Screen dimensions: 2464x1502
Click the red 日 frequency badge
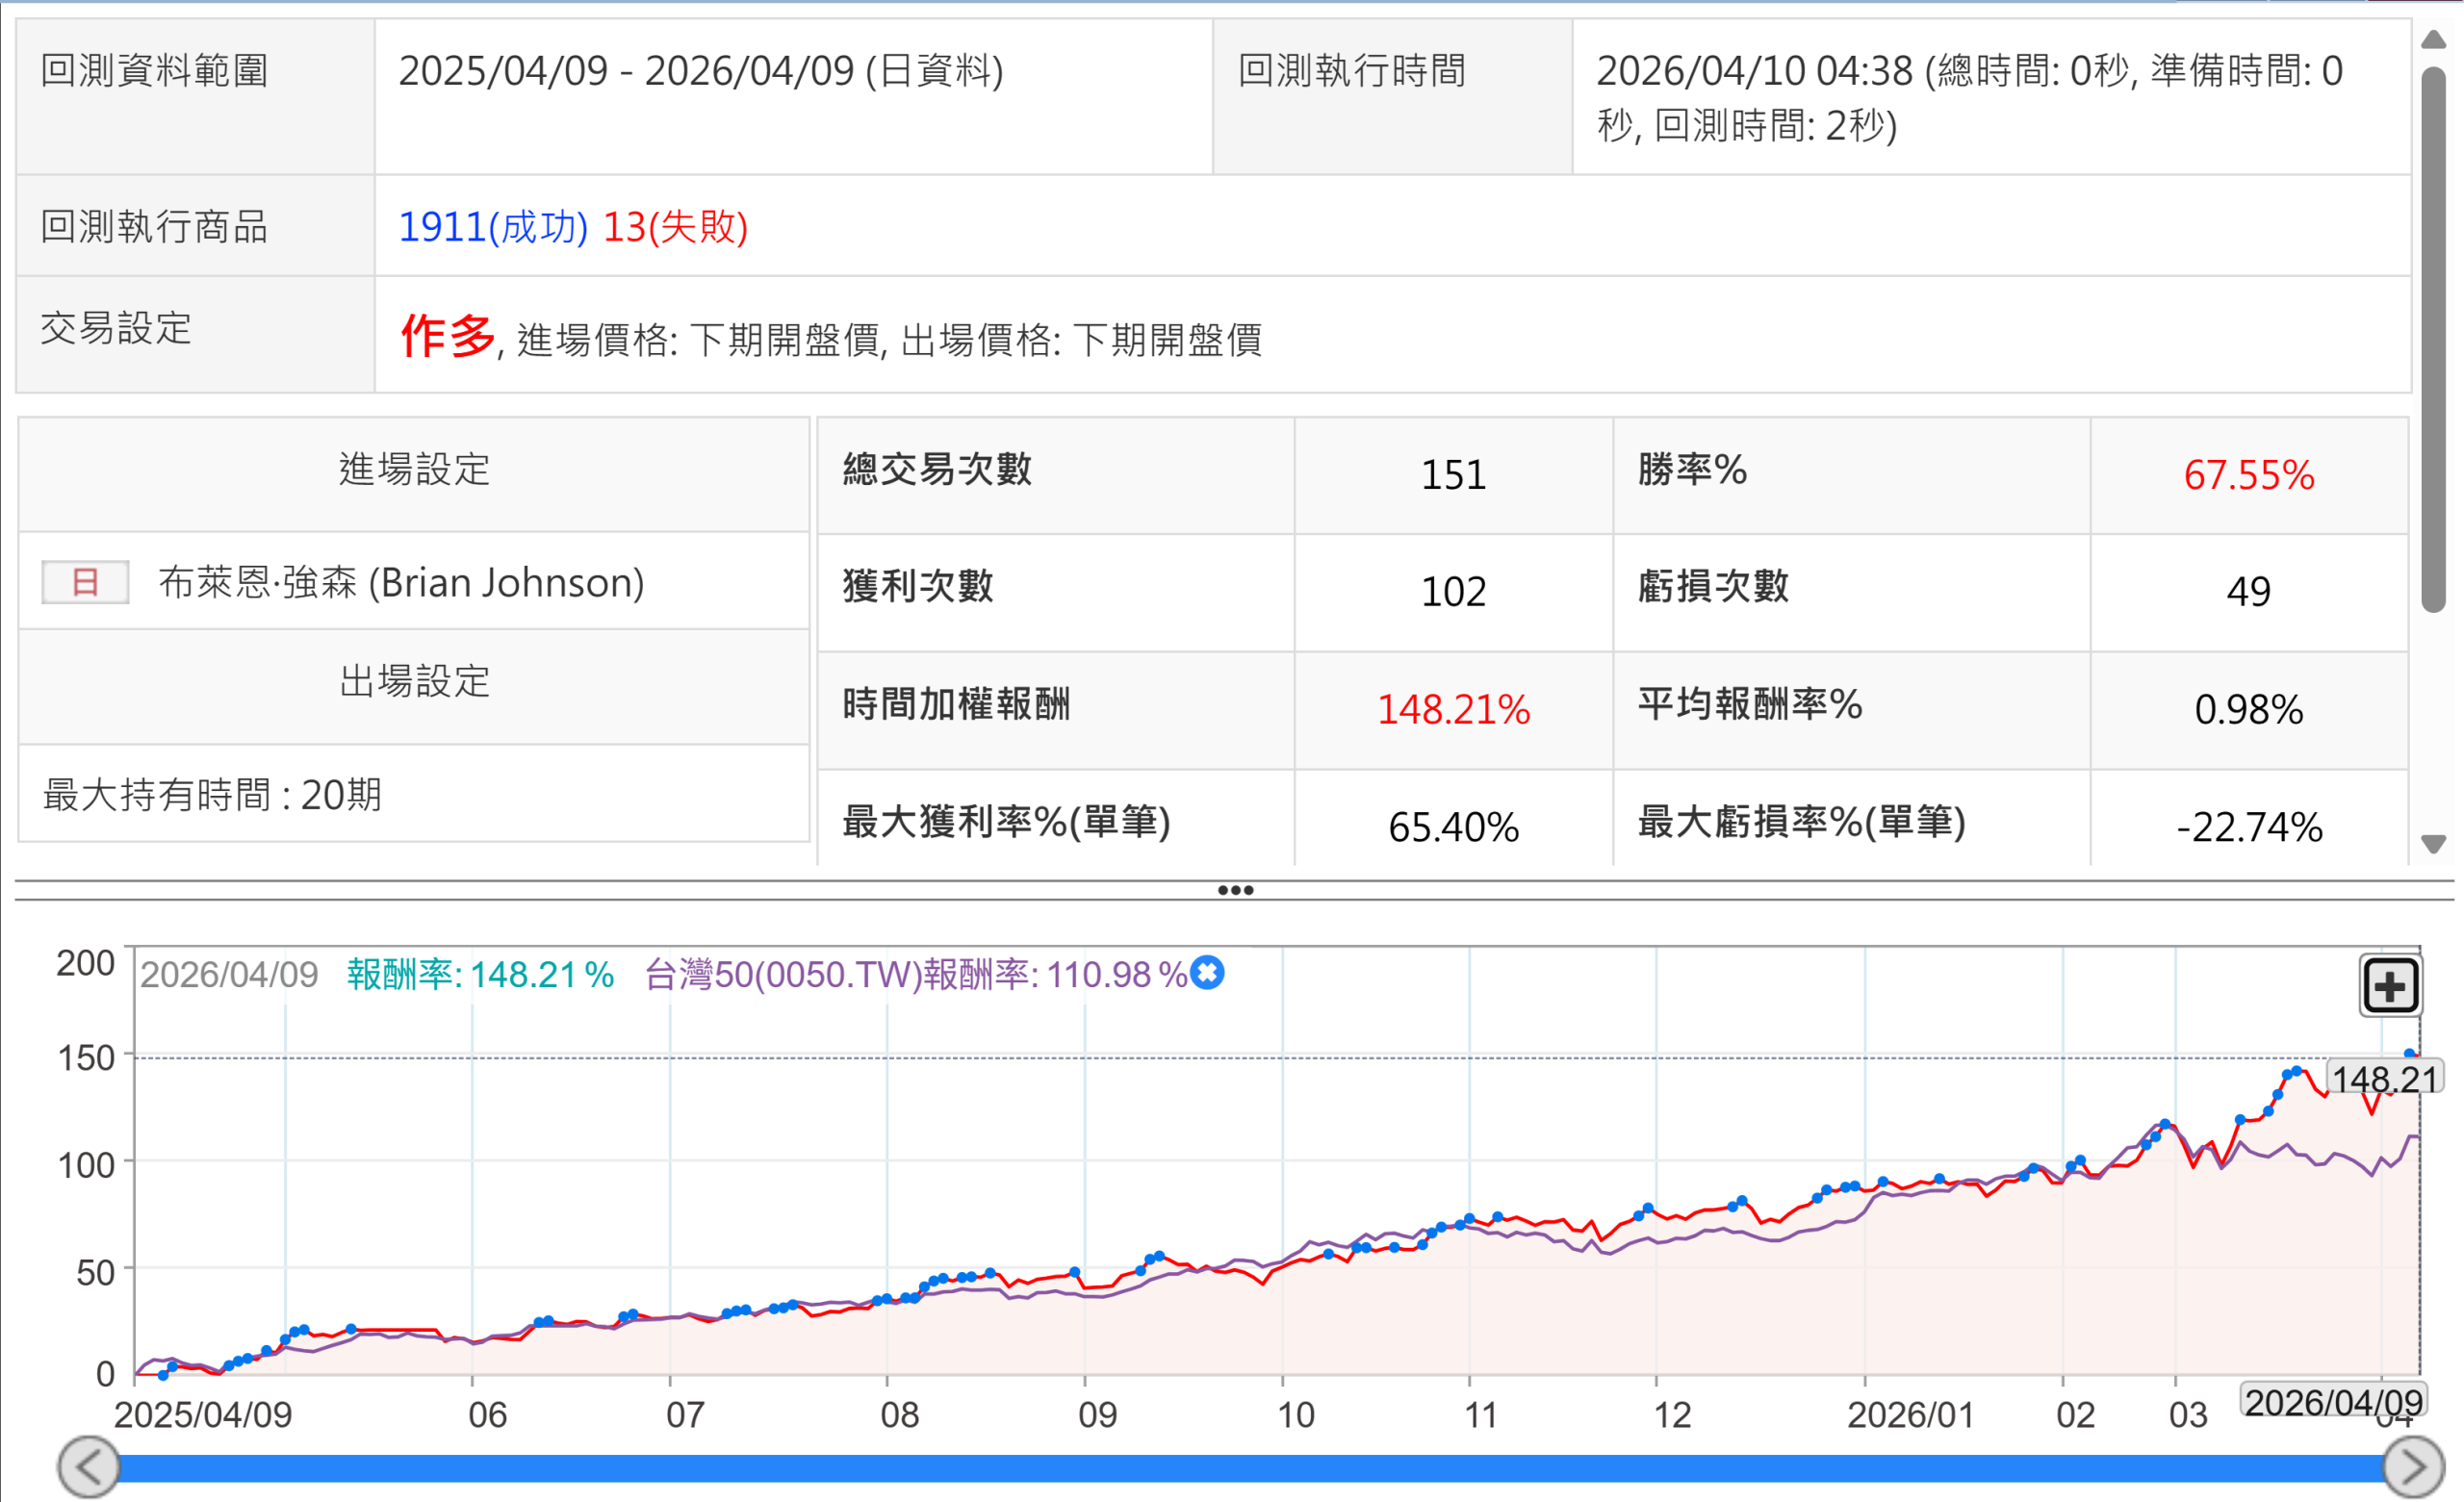85,582
